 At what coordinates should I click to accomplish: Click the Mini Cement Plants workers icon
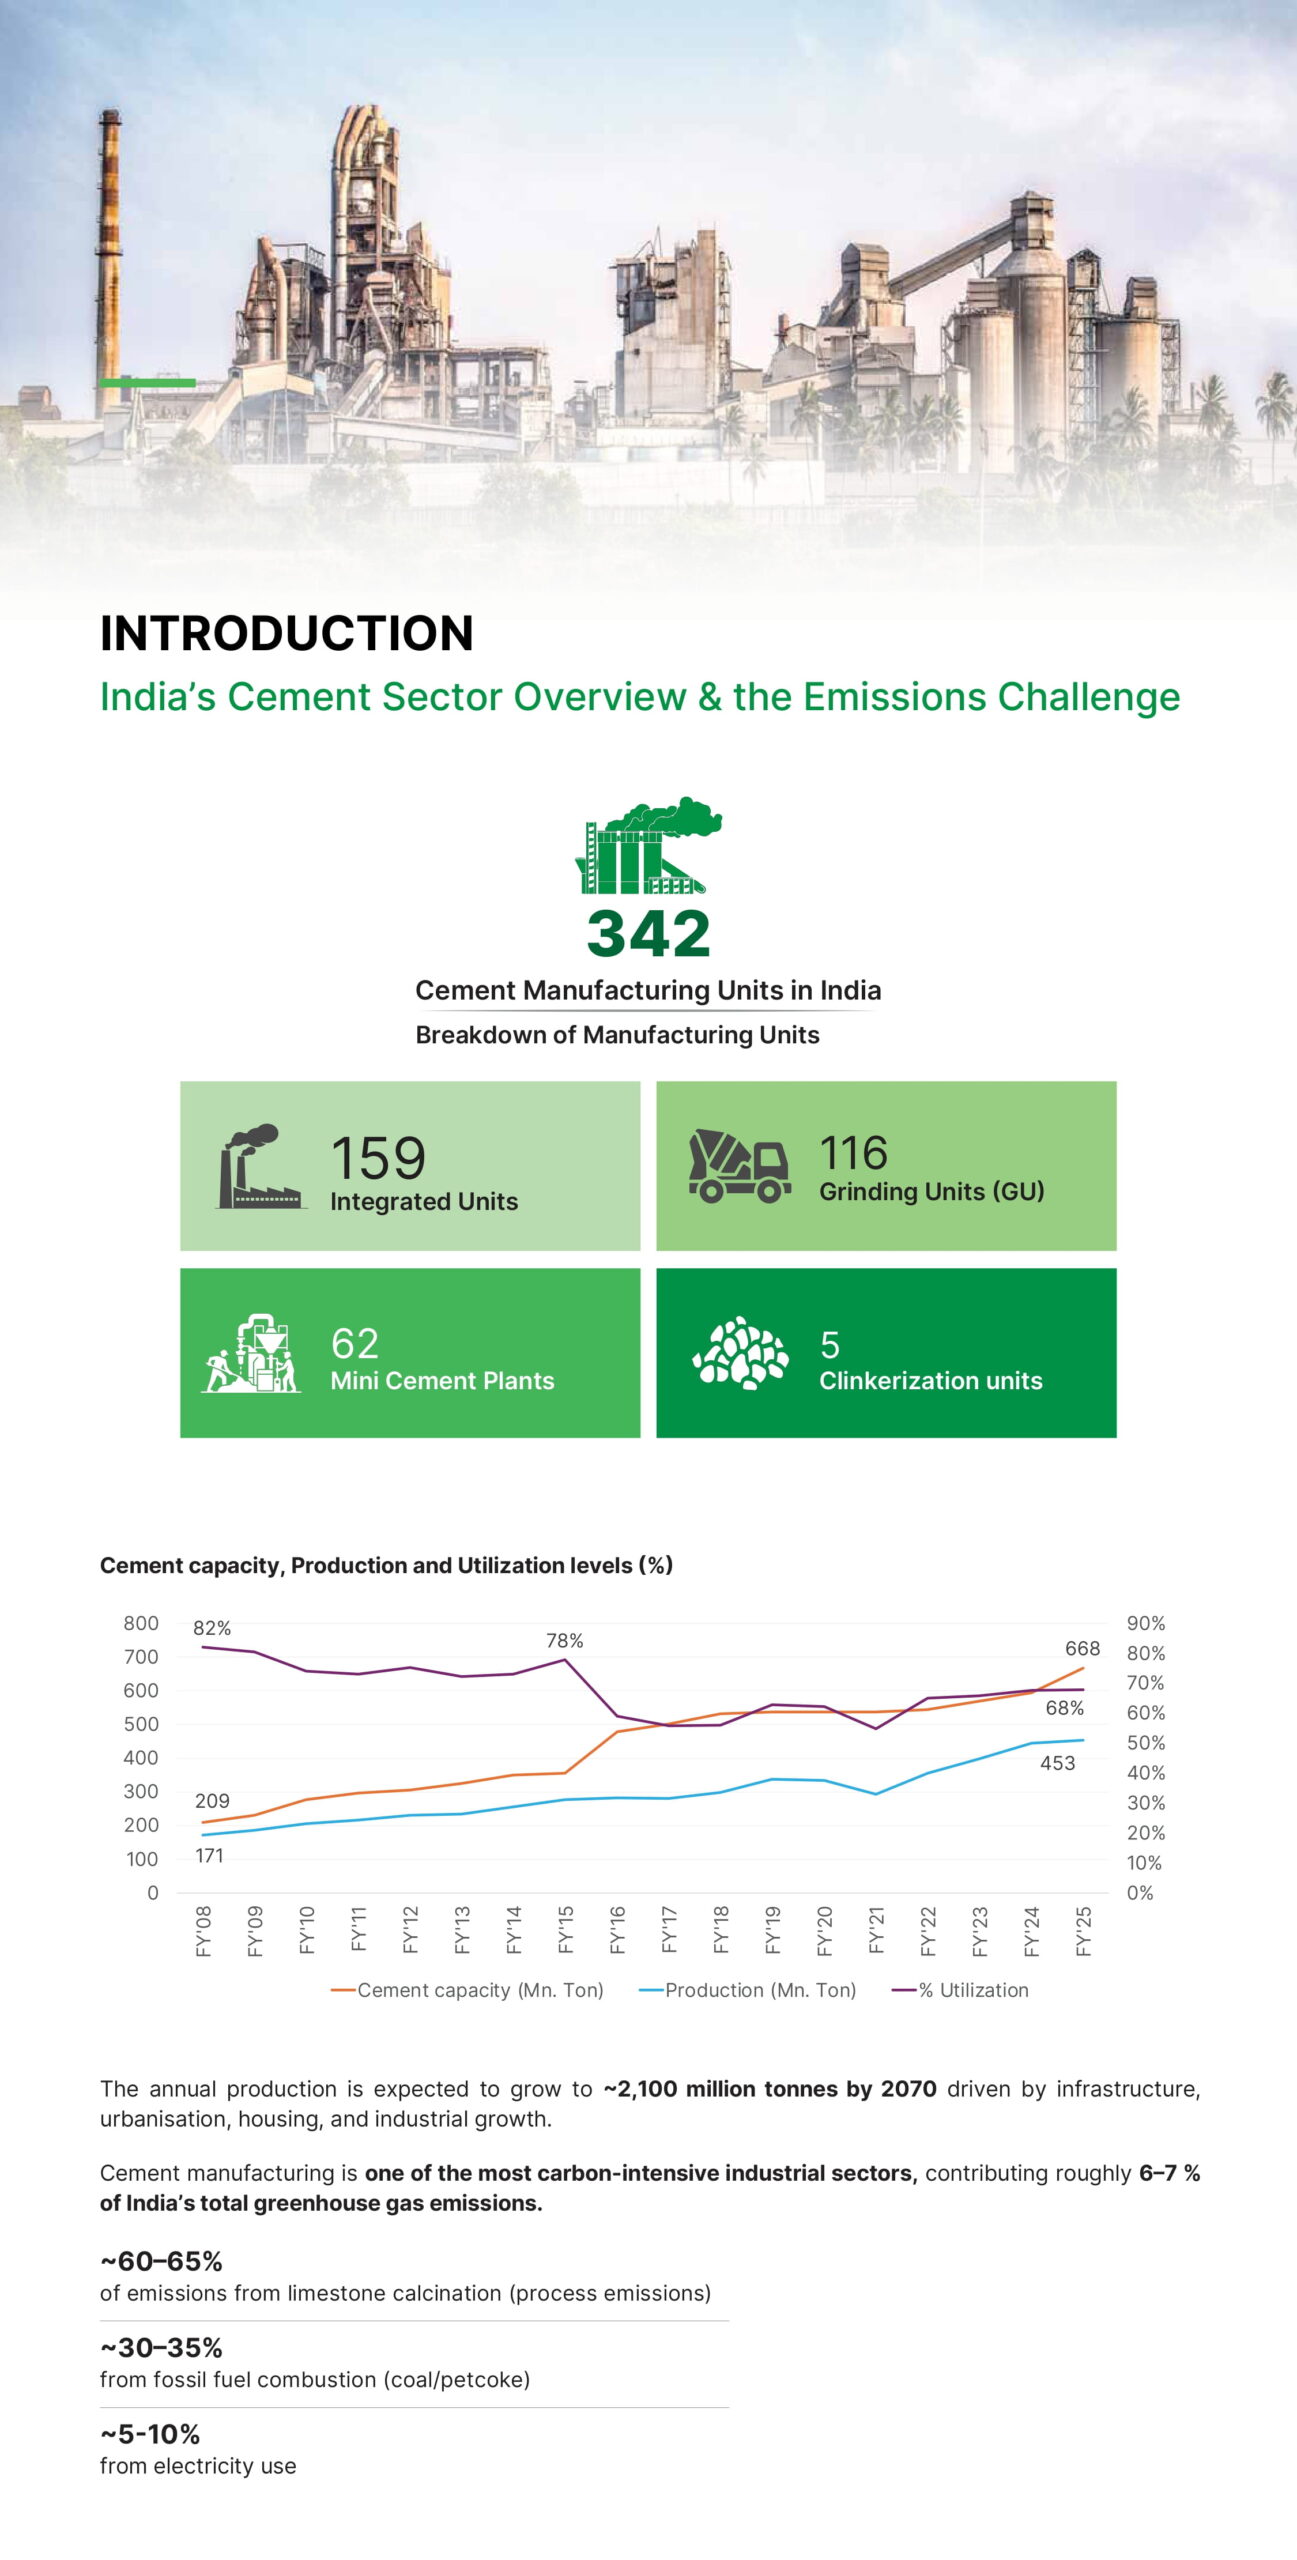[251, 1353]
